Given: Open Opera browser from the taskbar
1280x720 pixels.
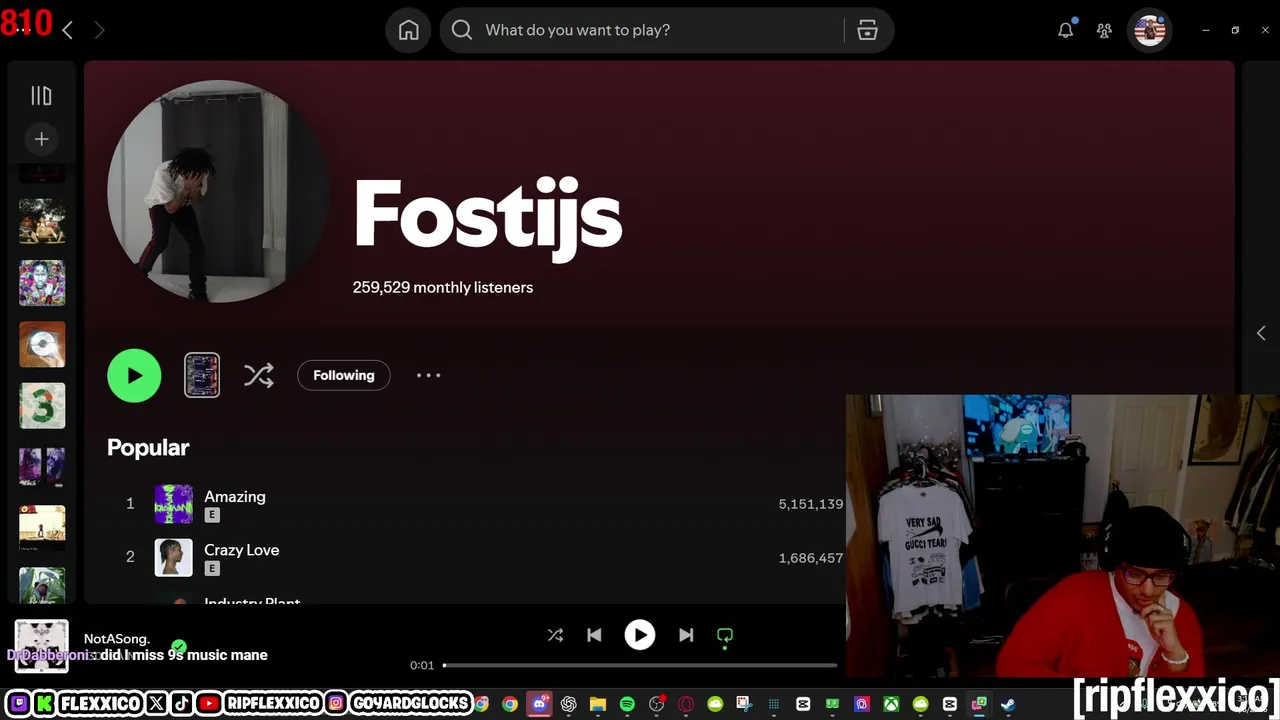Looking at the screenshot, I should tap(686, 704).
